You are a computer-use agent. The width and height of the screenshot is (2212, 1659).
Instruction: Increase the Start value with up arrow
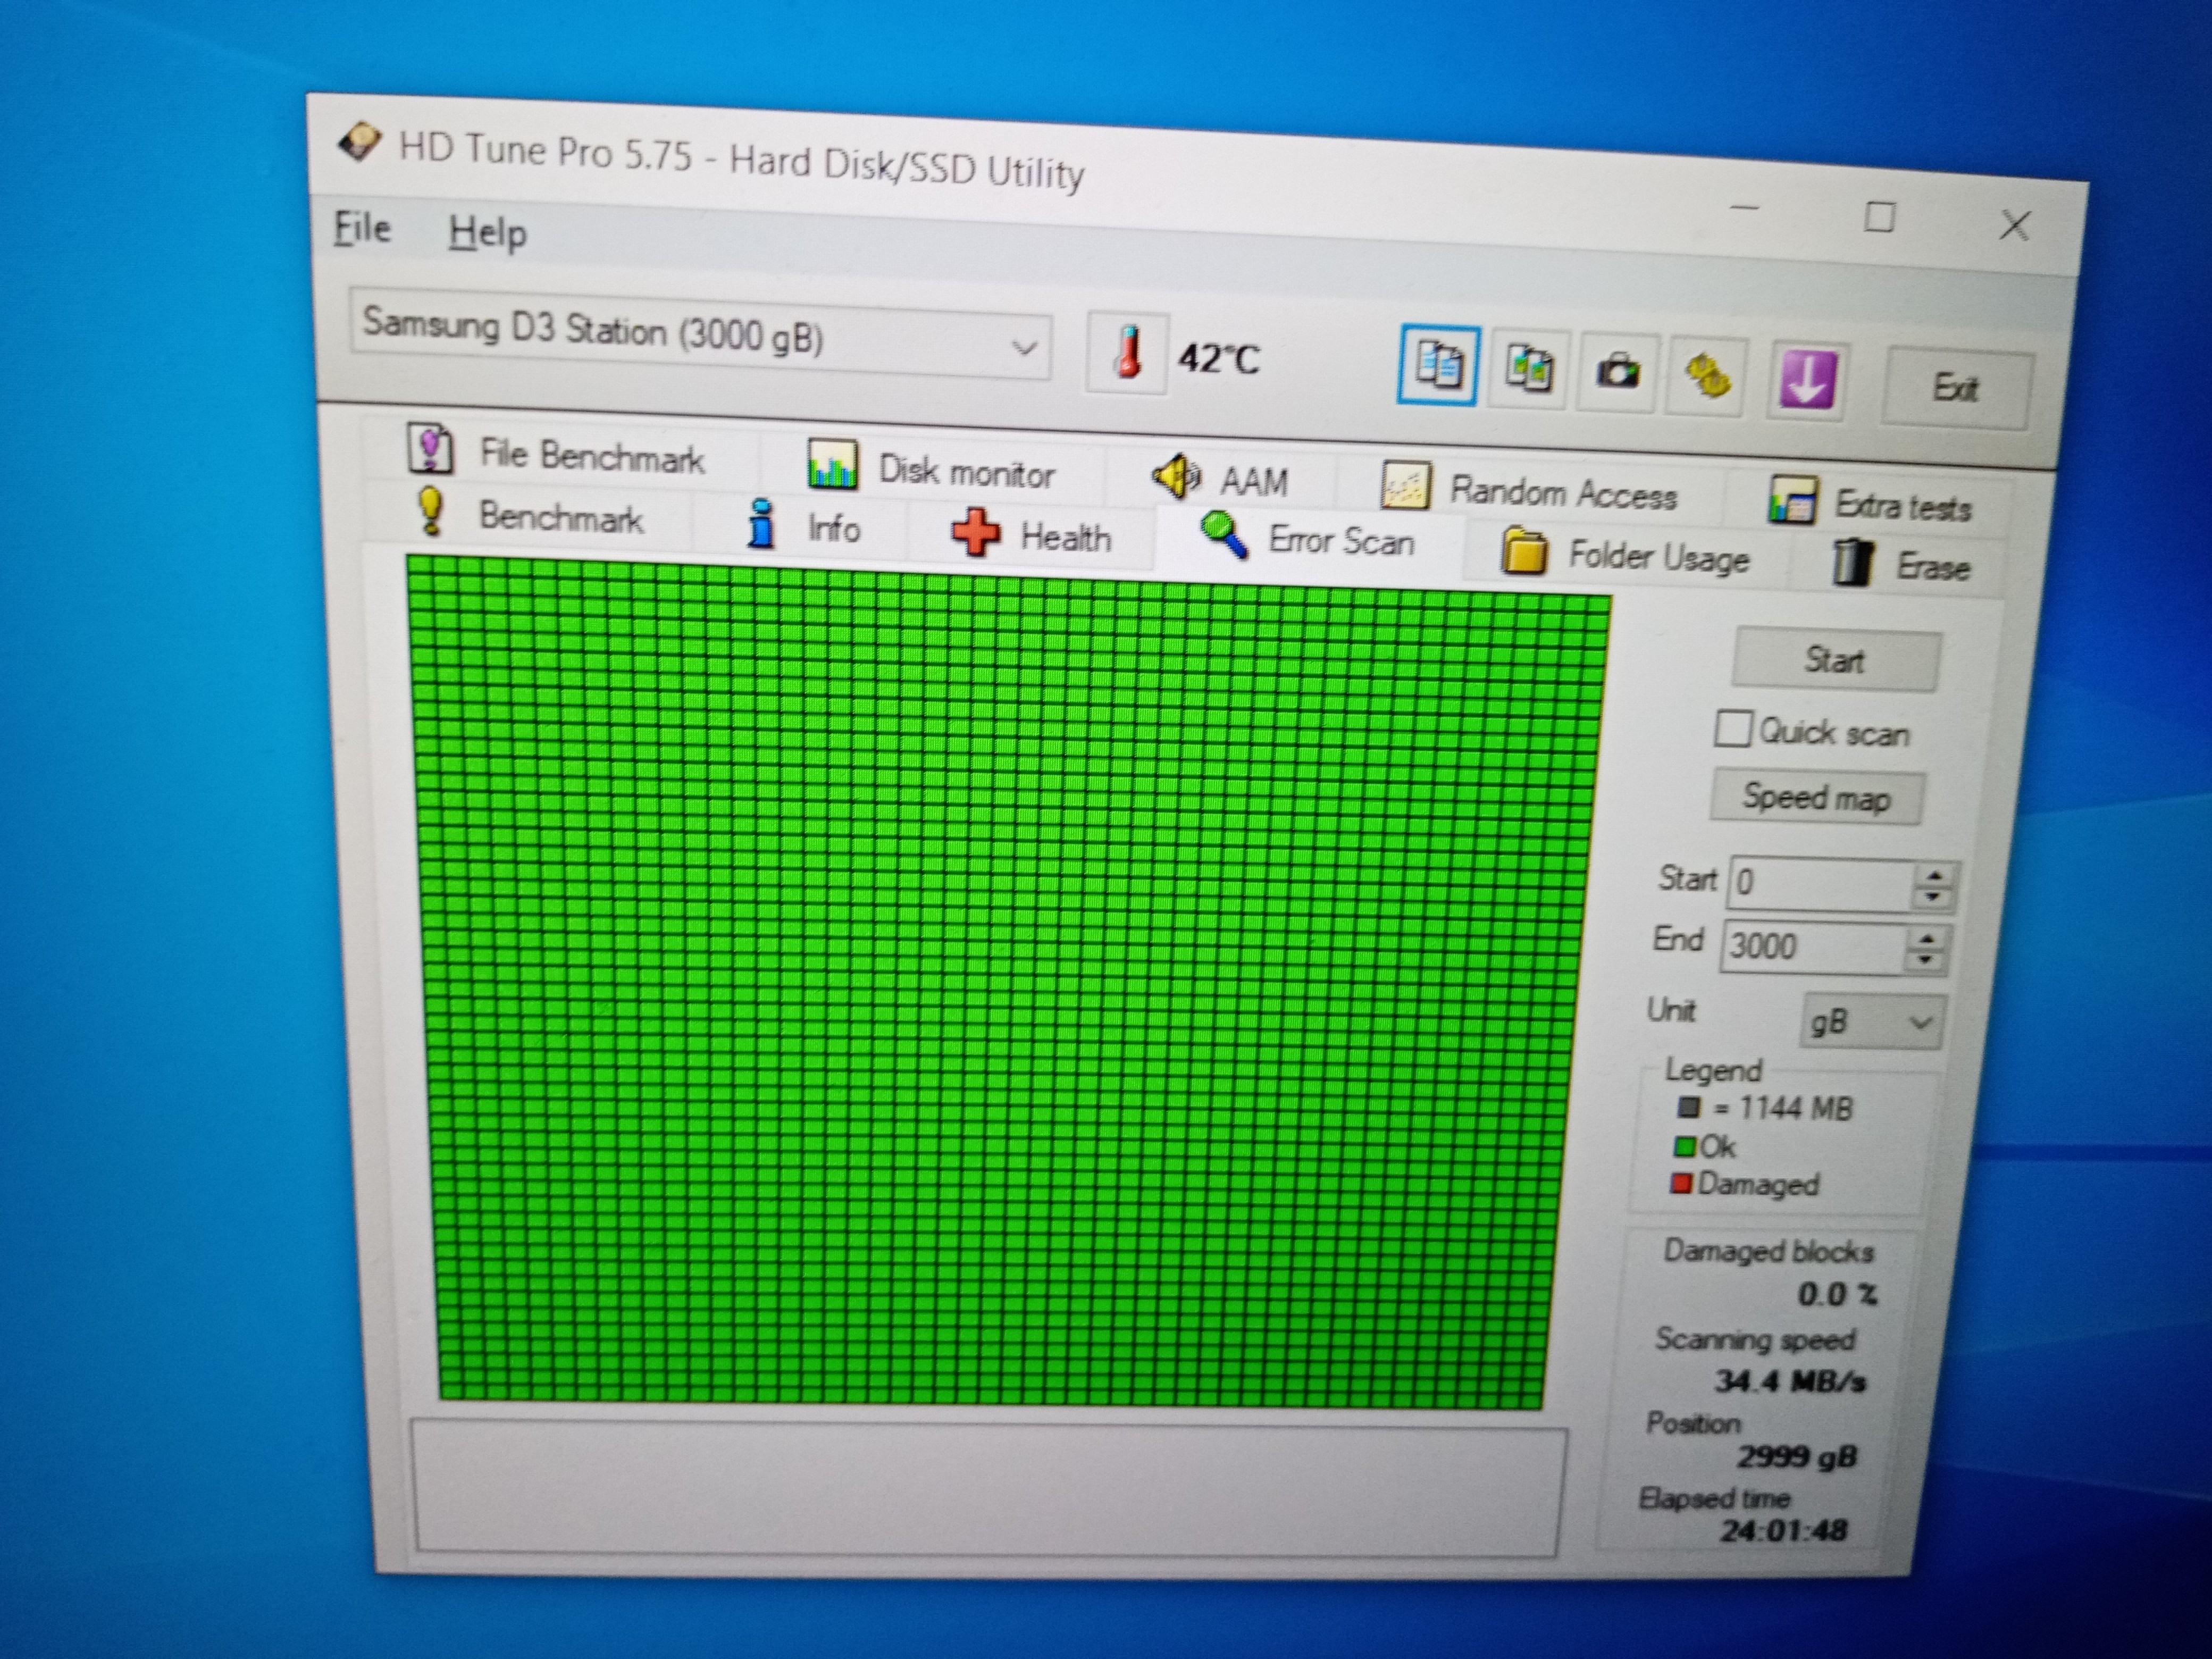coord(1935,875)
